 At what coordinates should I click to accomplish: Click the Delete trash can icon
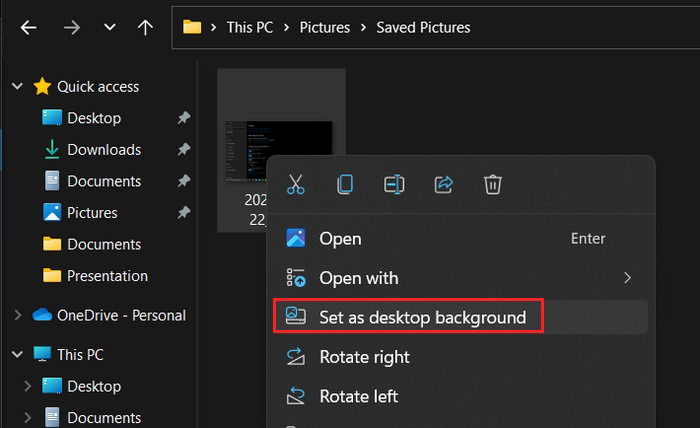coord(493,184)
